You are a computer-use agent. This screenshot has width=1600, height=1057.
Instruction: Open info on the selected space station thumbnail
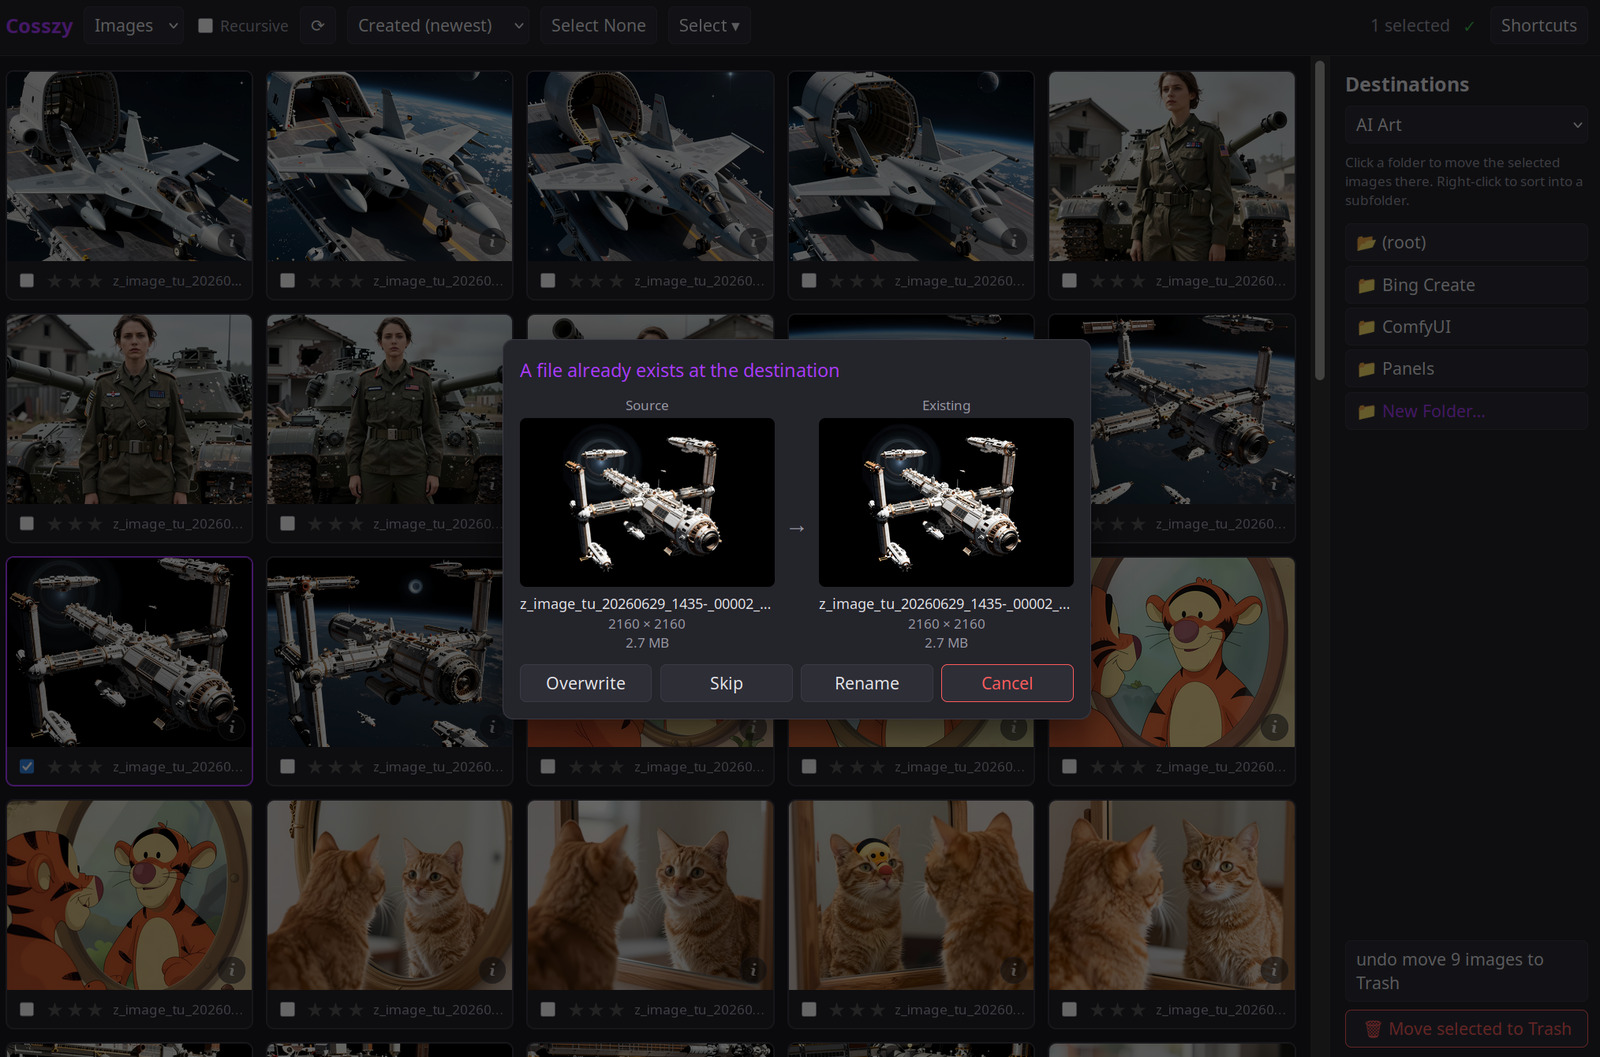(x=232, y=727)
